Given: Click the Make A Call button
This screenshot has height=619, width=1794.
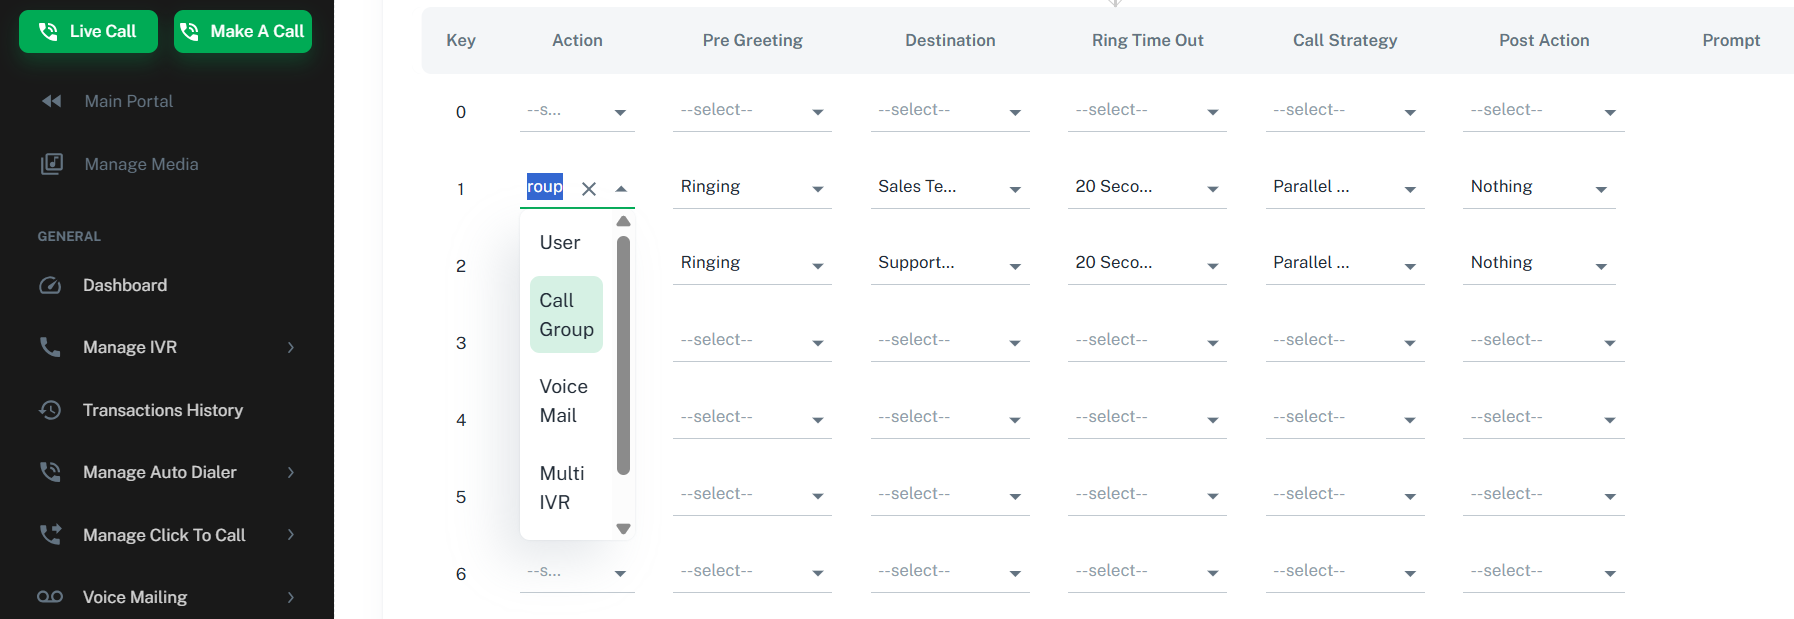Looking at the screenshot, I should (243, 31).
